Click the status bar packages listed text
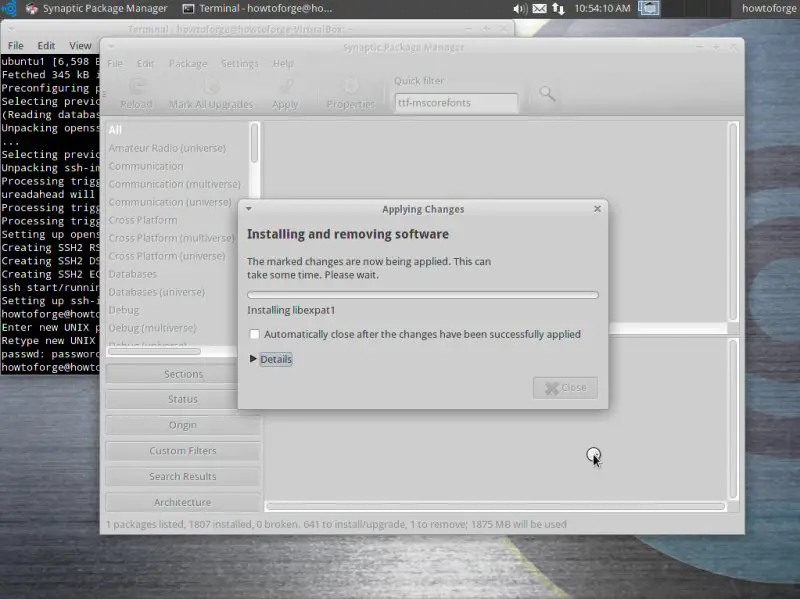Image resolution: width=800 pixels, height=599 pixels. point(336,524)
